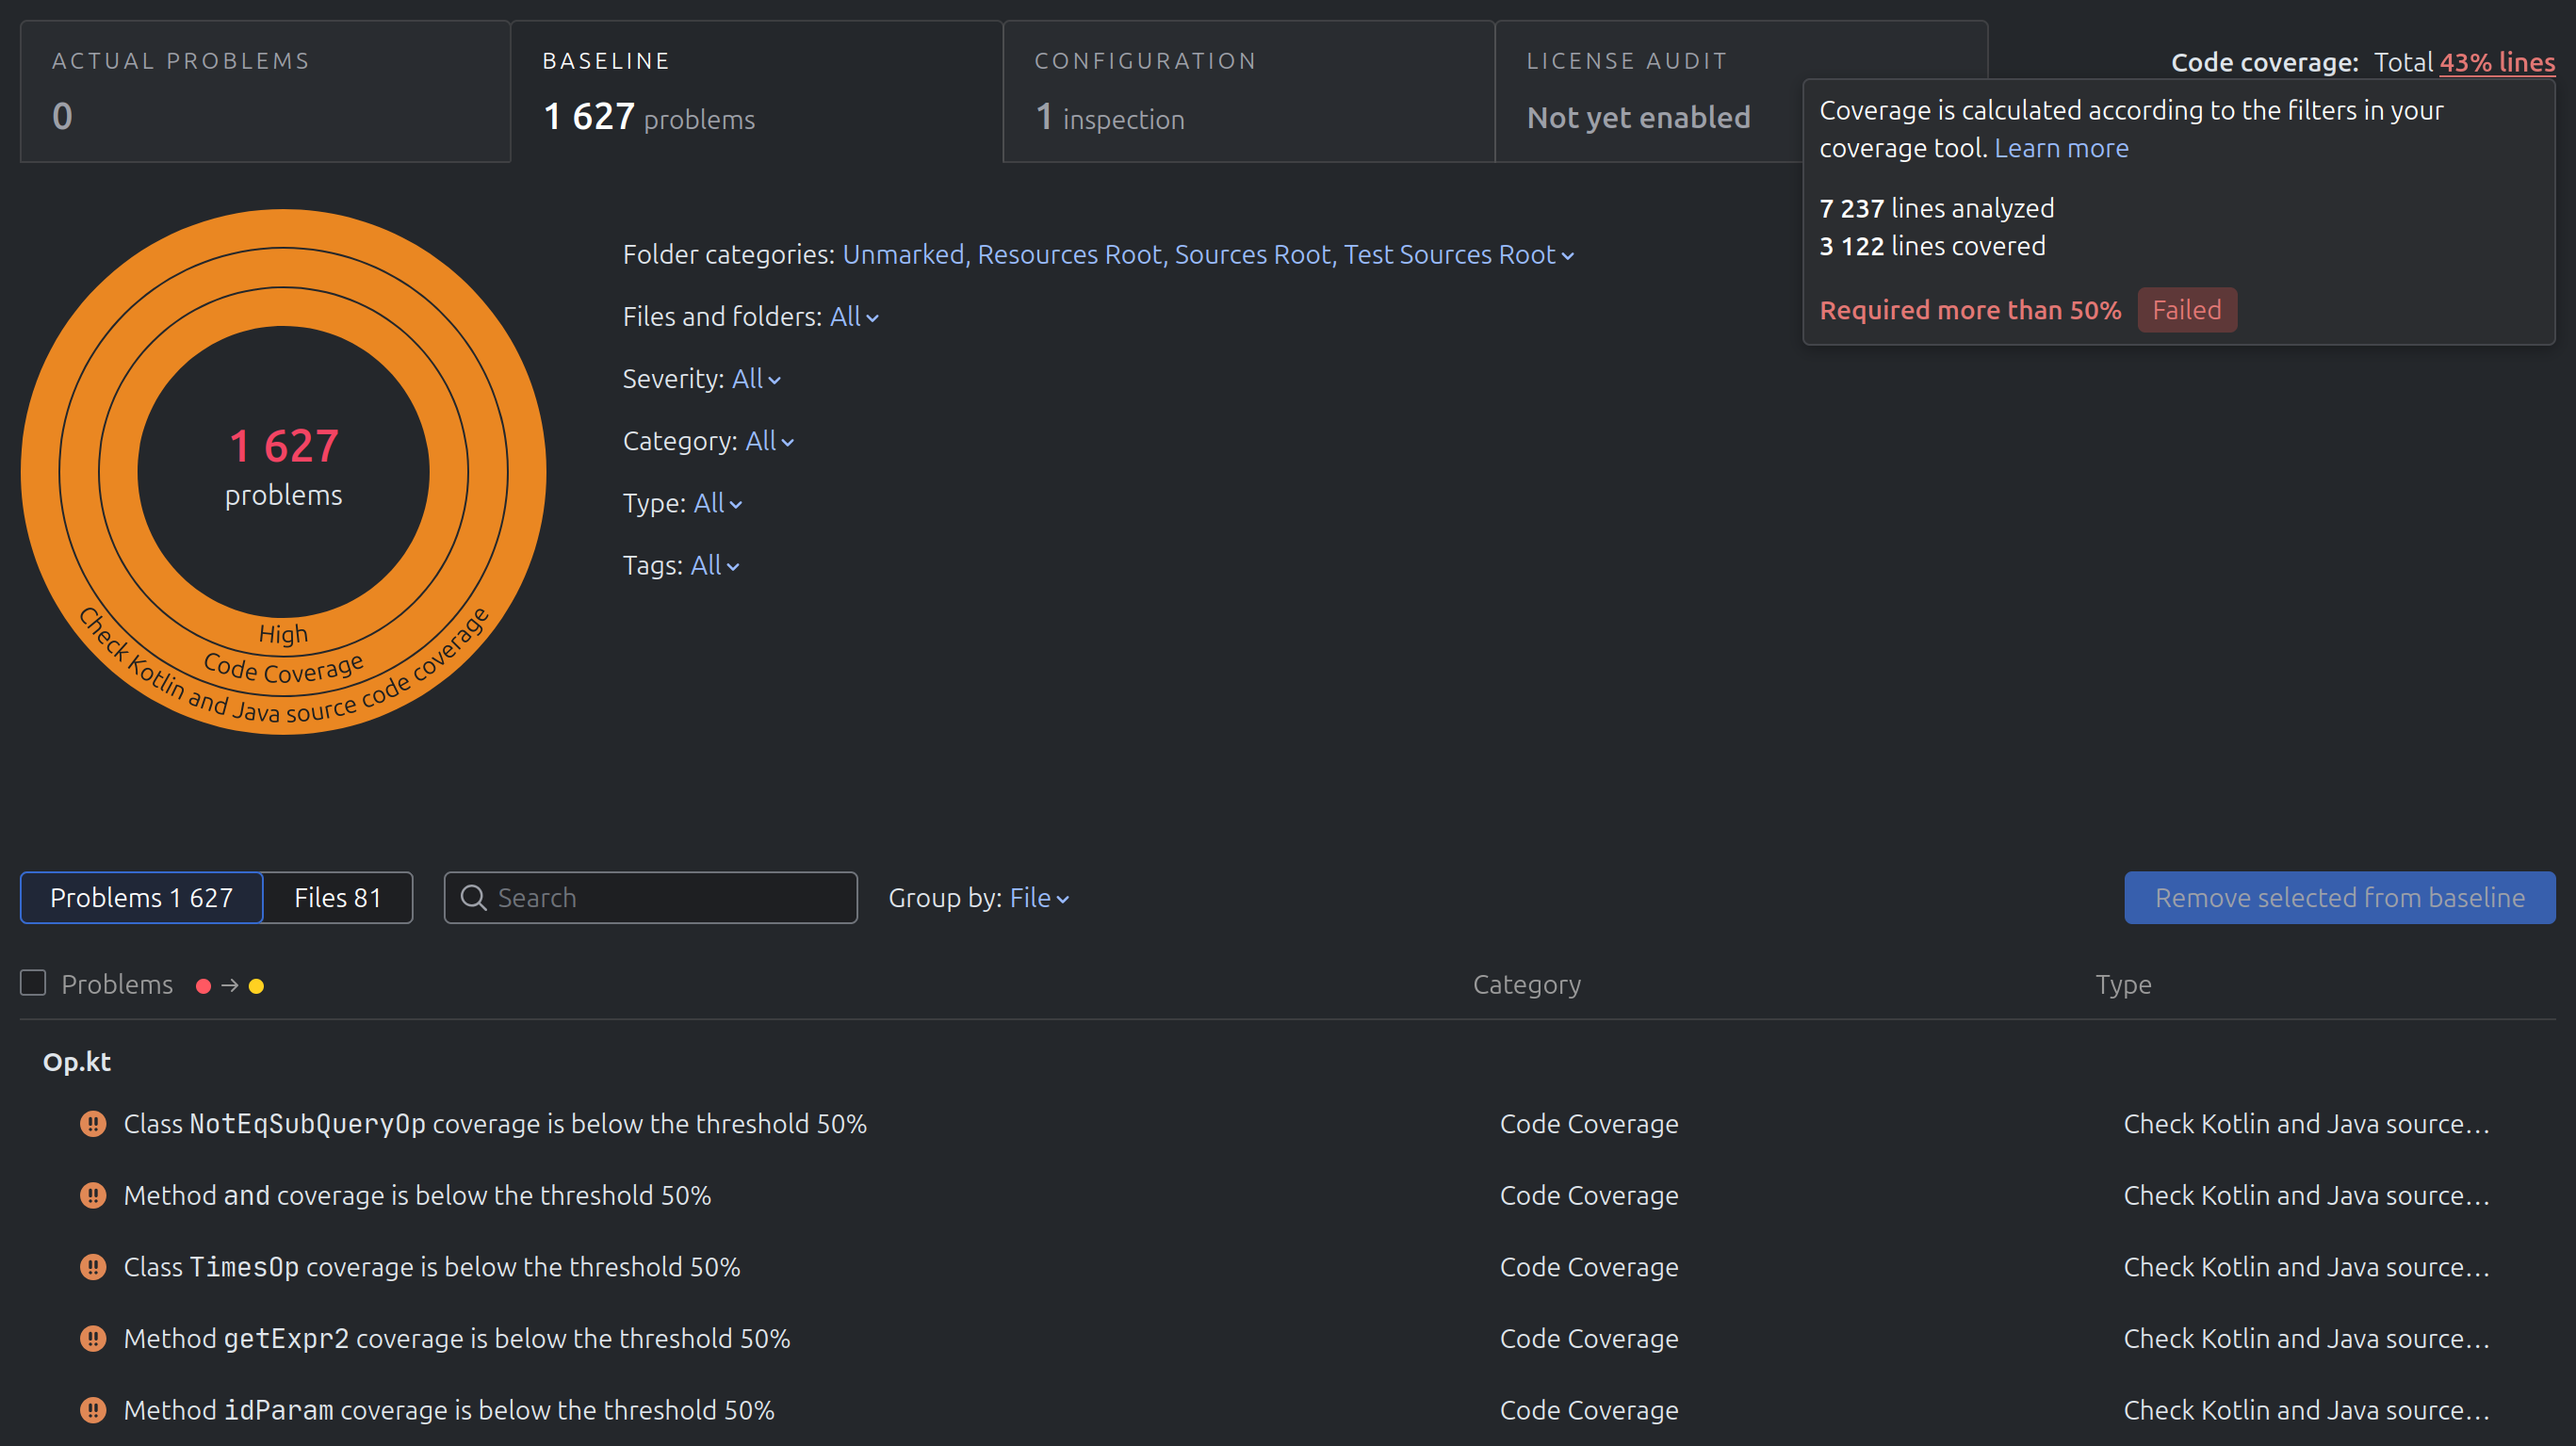2576x1446 pixels.
Task: Change the Group by File dropdown
Action: (x=1039, y=898)
